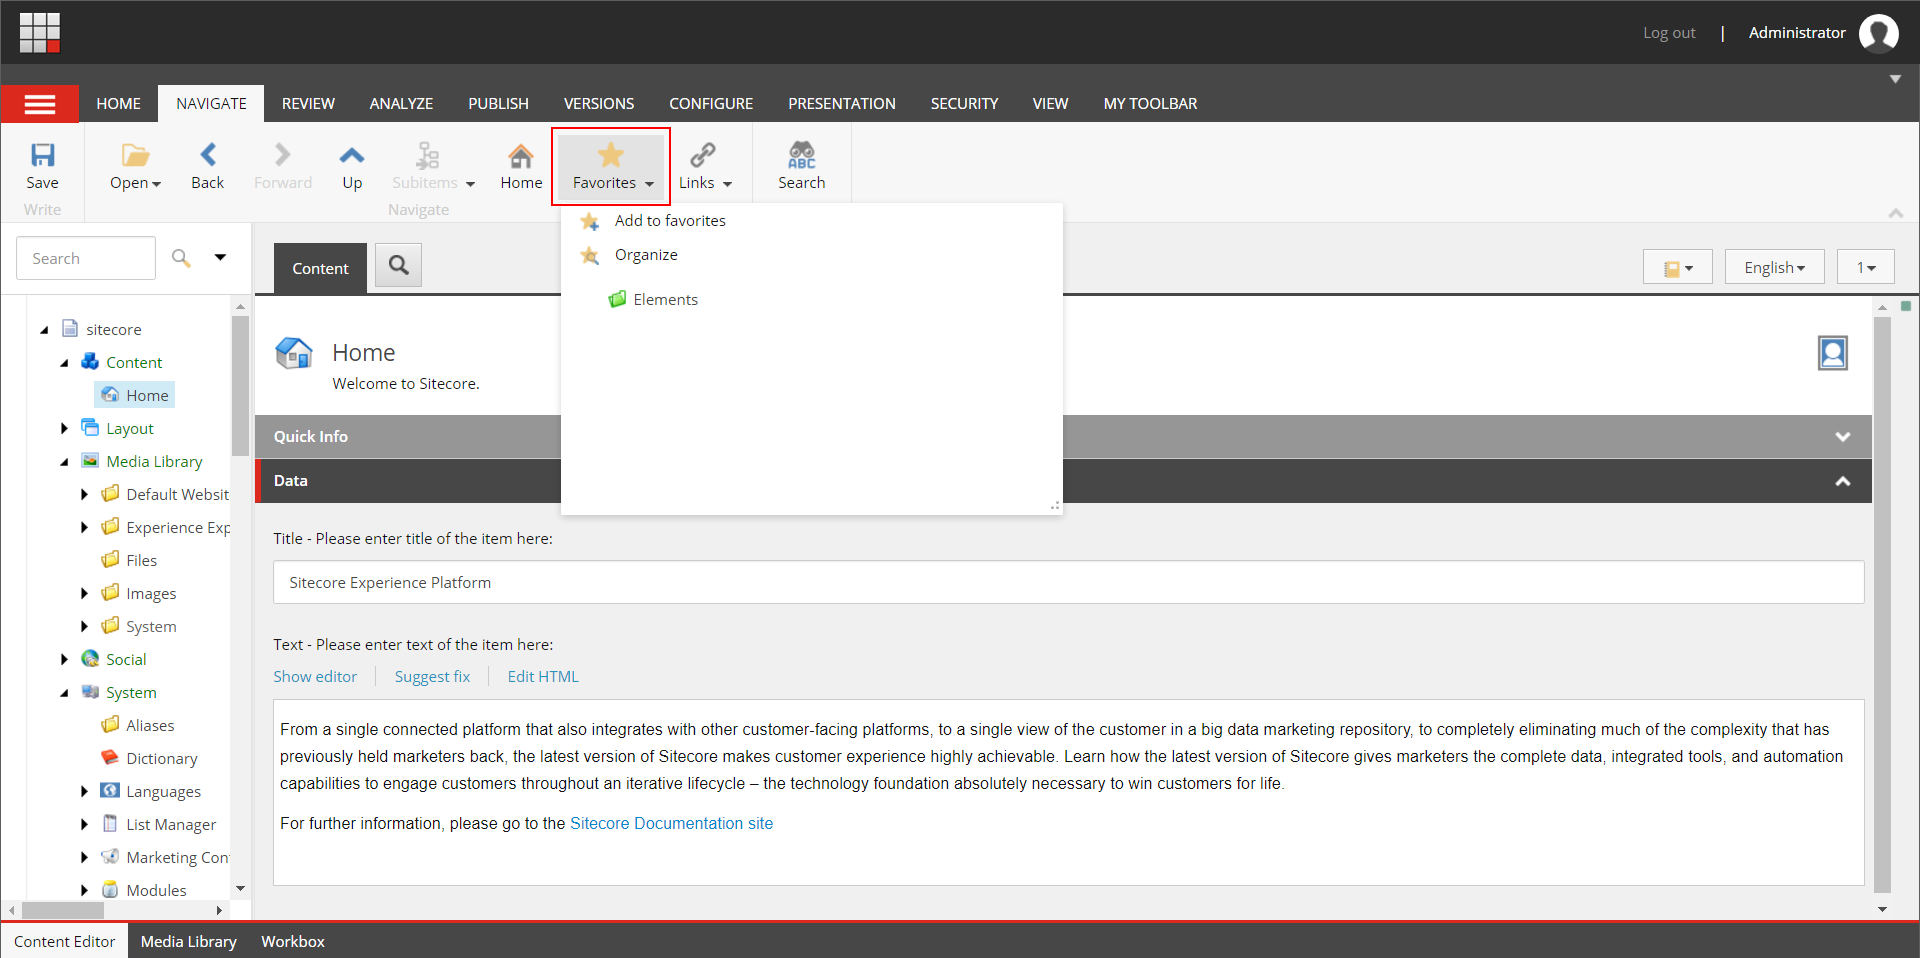
Task: Open the PRESENTATION ribbon tab
Action: [842, 104]
